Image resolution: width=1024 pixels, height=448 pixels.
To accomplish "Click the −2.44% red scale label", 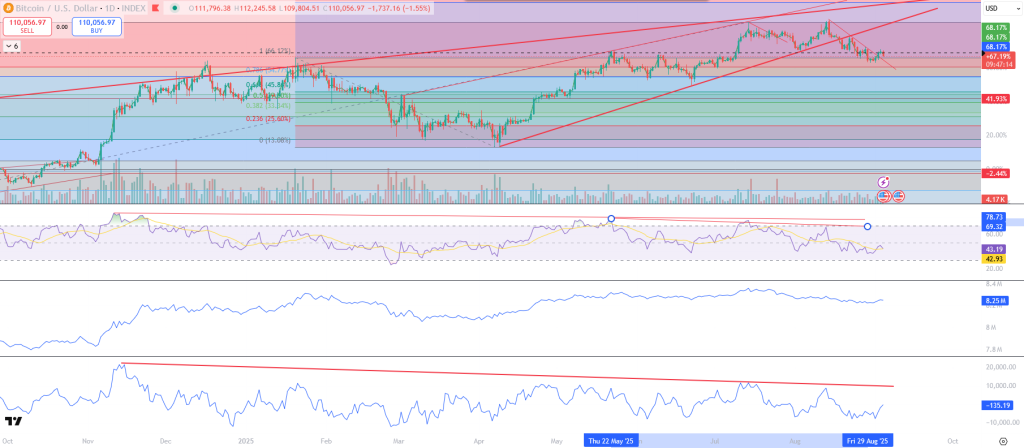I will tap(997, 173).
